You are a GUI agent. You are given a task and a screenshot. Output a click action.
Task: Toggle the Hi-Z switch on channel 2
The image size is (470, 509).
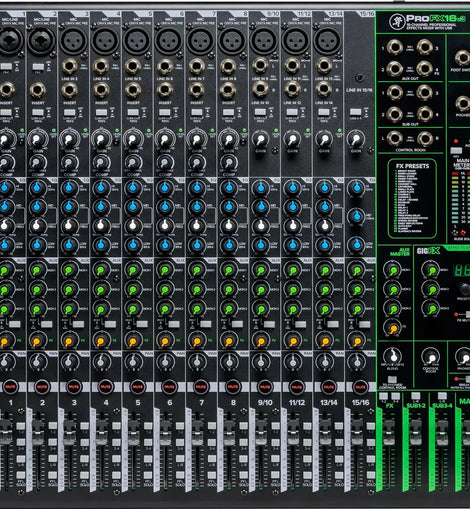click(x=38, y=67)
